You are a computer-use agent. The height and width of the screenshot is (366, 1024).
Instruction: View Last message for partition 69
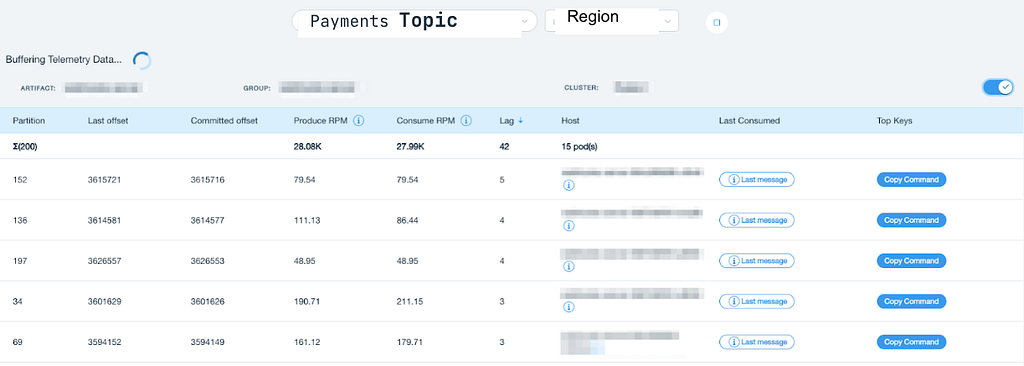[x=757, y=342]
